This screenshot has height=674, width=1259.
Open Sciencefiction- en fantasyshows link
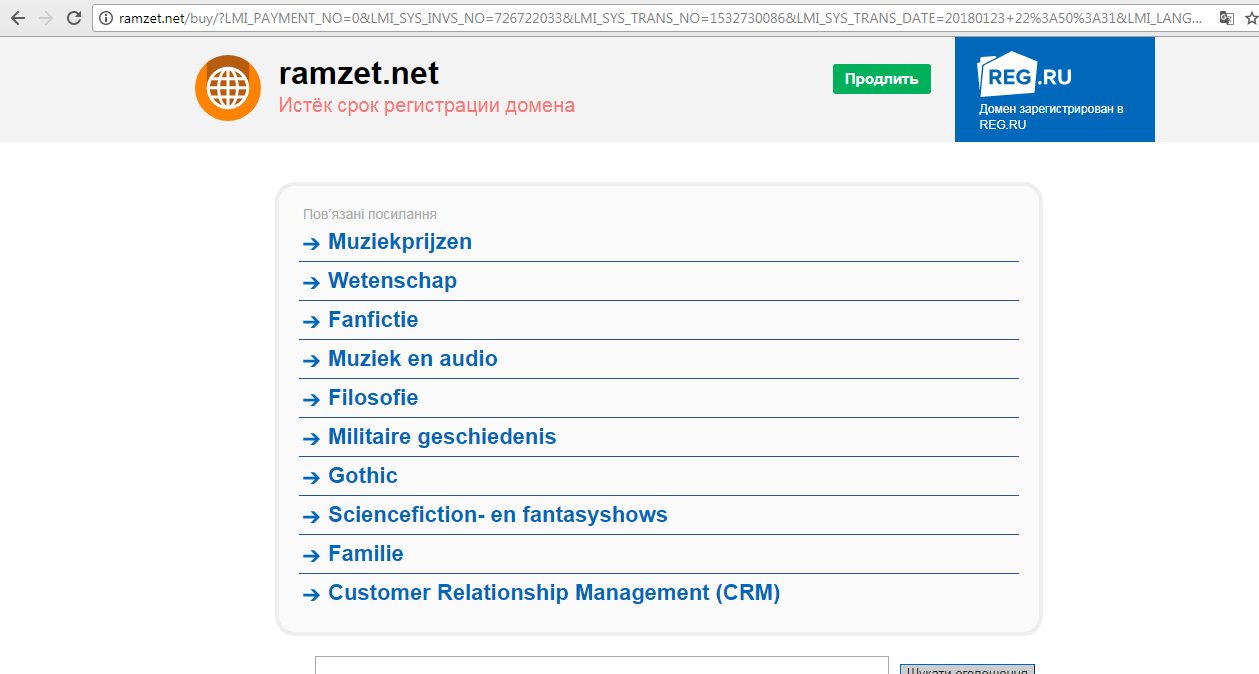[497, 515]
